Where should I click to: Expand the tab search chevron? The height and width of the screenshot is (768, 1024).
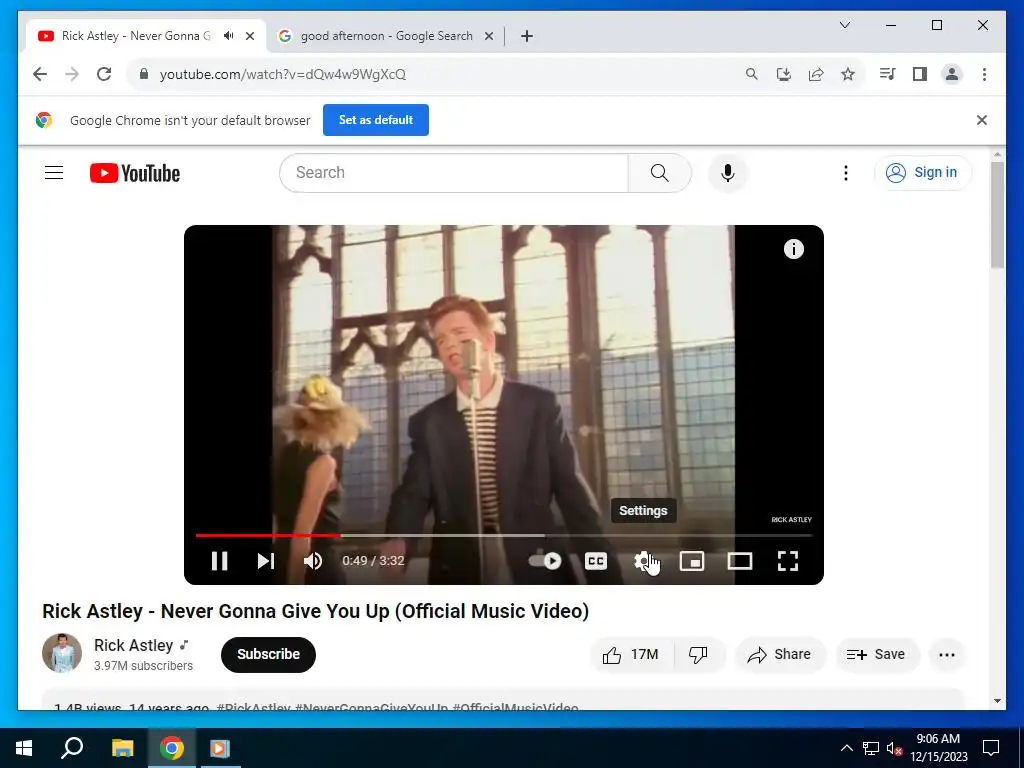point(844,25)
